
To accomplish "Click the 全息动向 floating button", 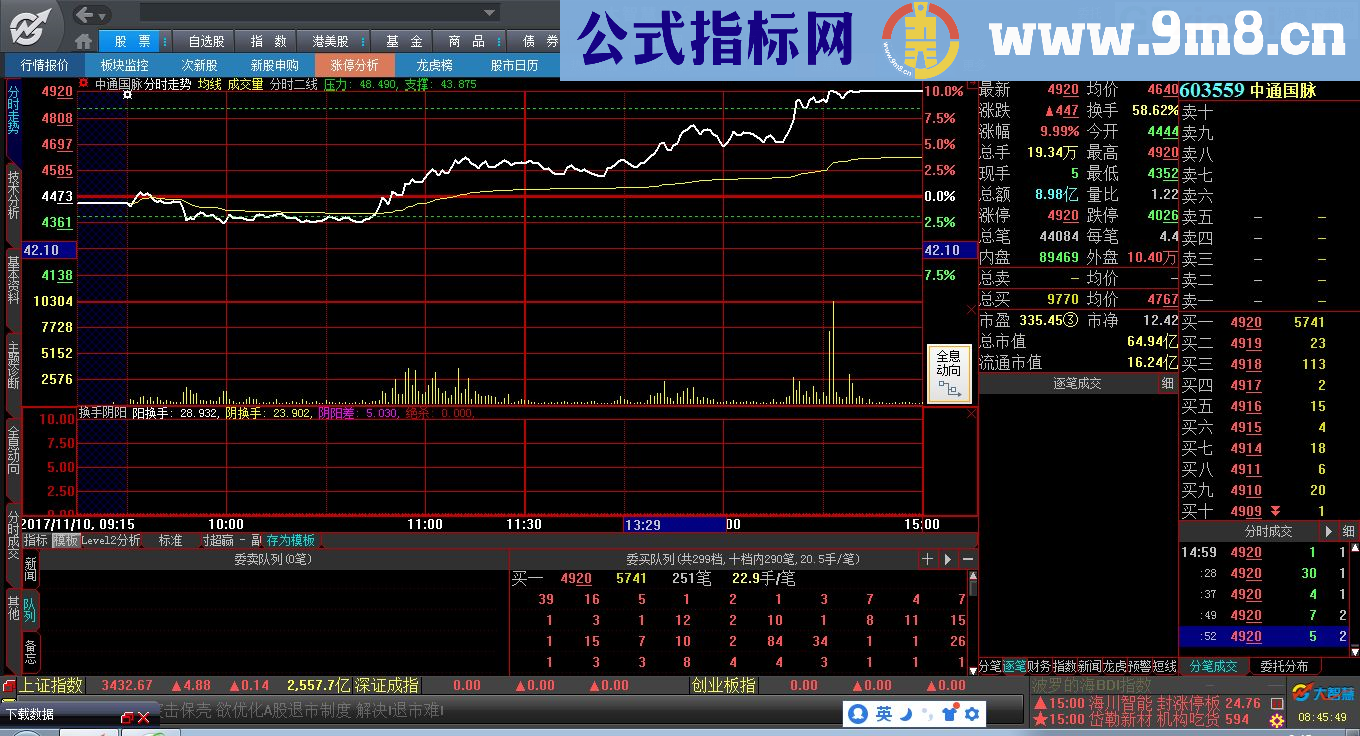I will pyautogui.click(x=949, y=374).
